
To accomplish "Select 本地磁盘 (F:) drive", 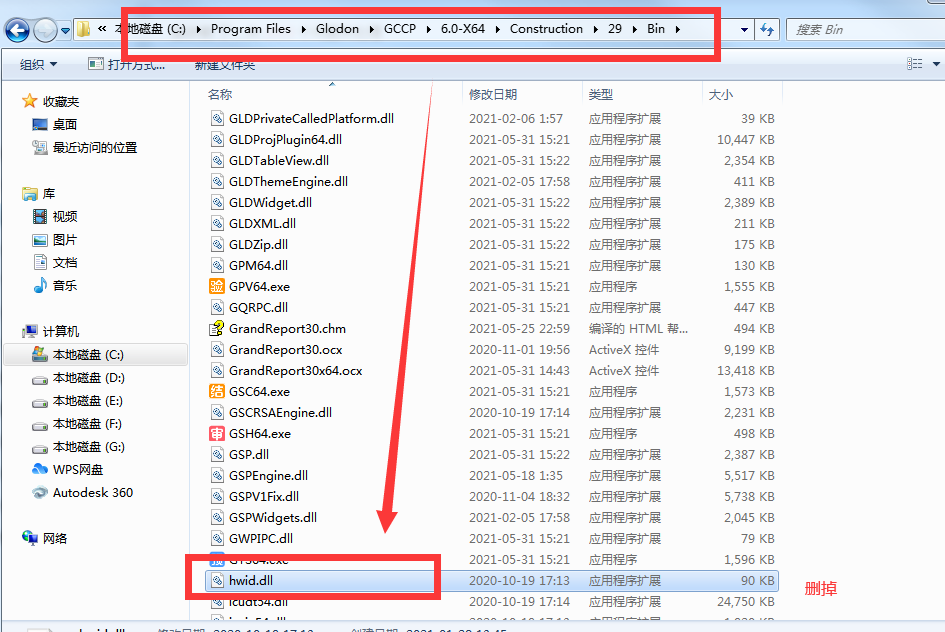I will 77,424.
